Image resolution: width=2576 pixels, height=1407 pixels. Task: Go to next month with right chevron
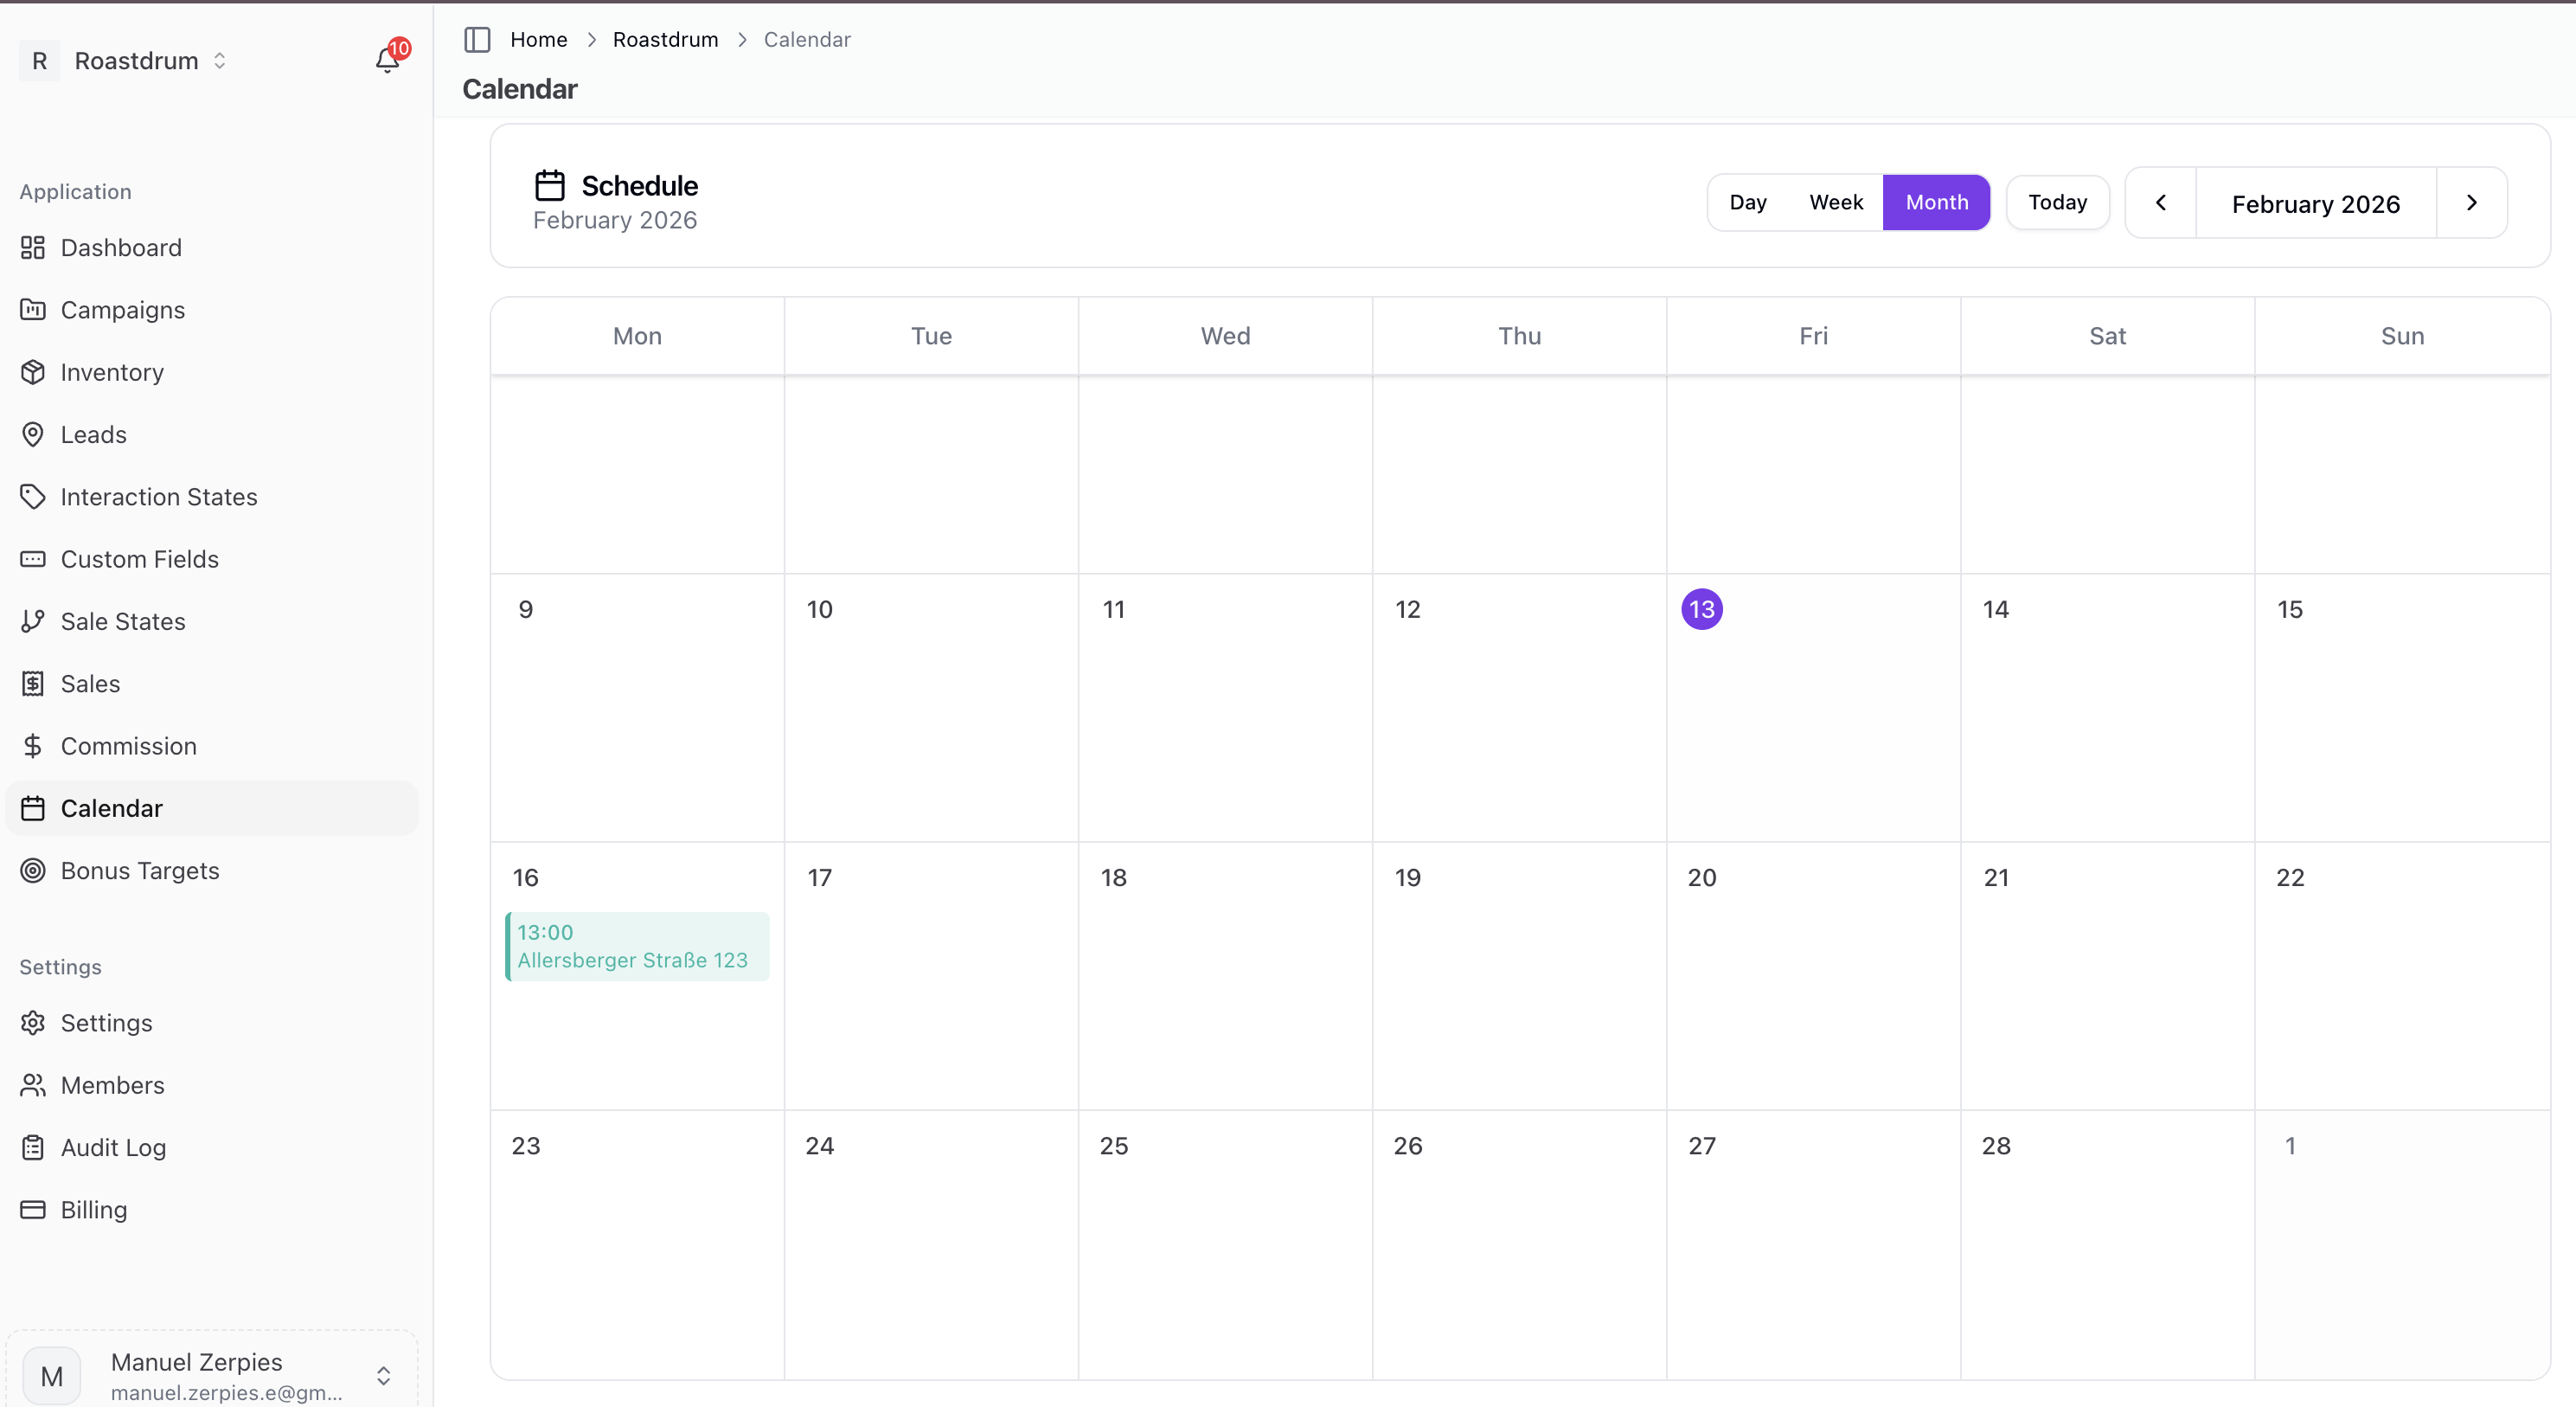pyautogui.click(x=2471, y=203)
